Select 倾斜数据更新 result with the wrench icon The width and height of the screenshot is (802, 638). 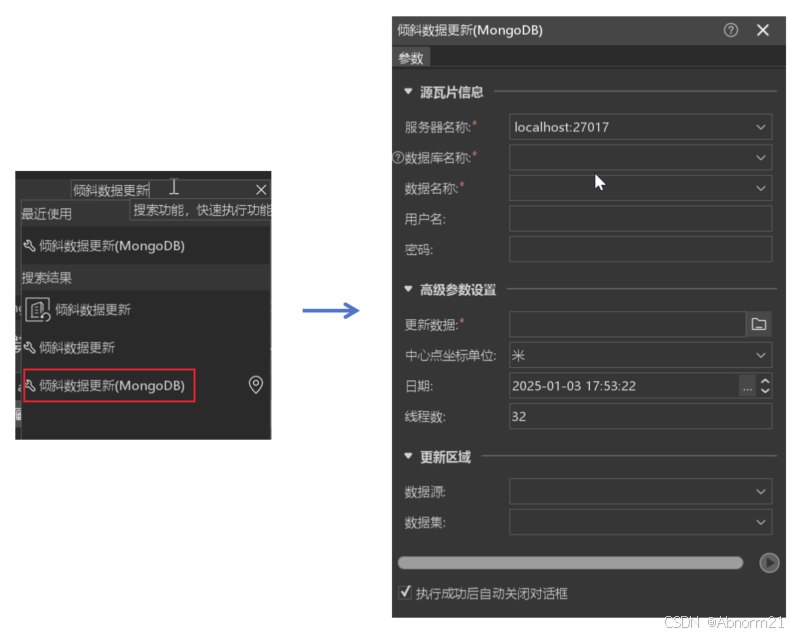69,348
